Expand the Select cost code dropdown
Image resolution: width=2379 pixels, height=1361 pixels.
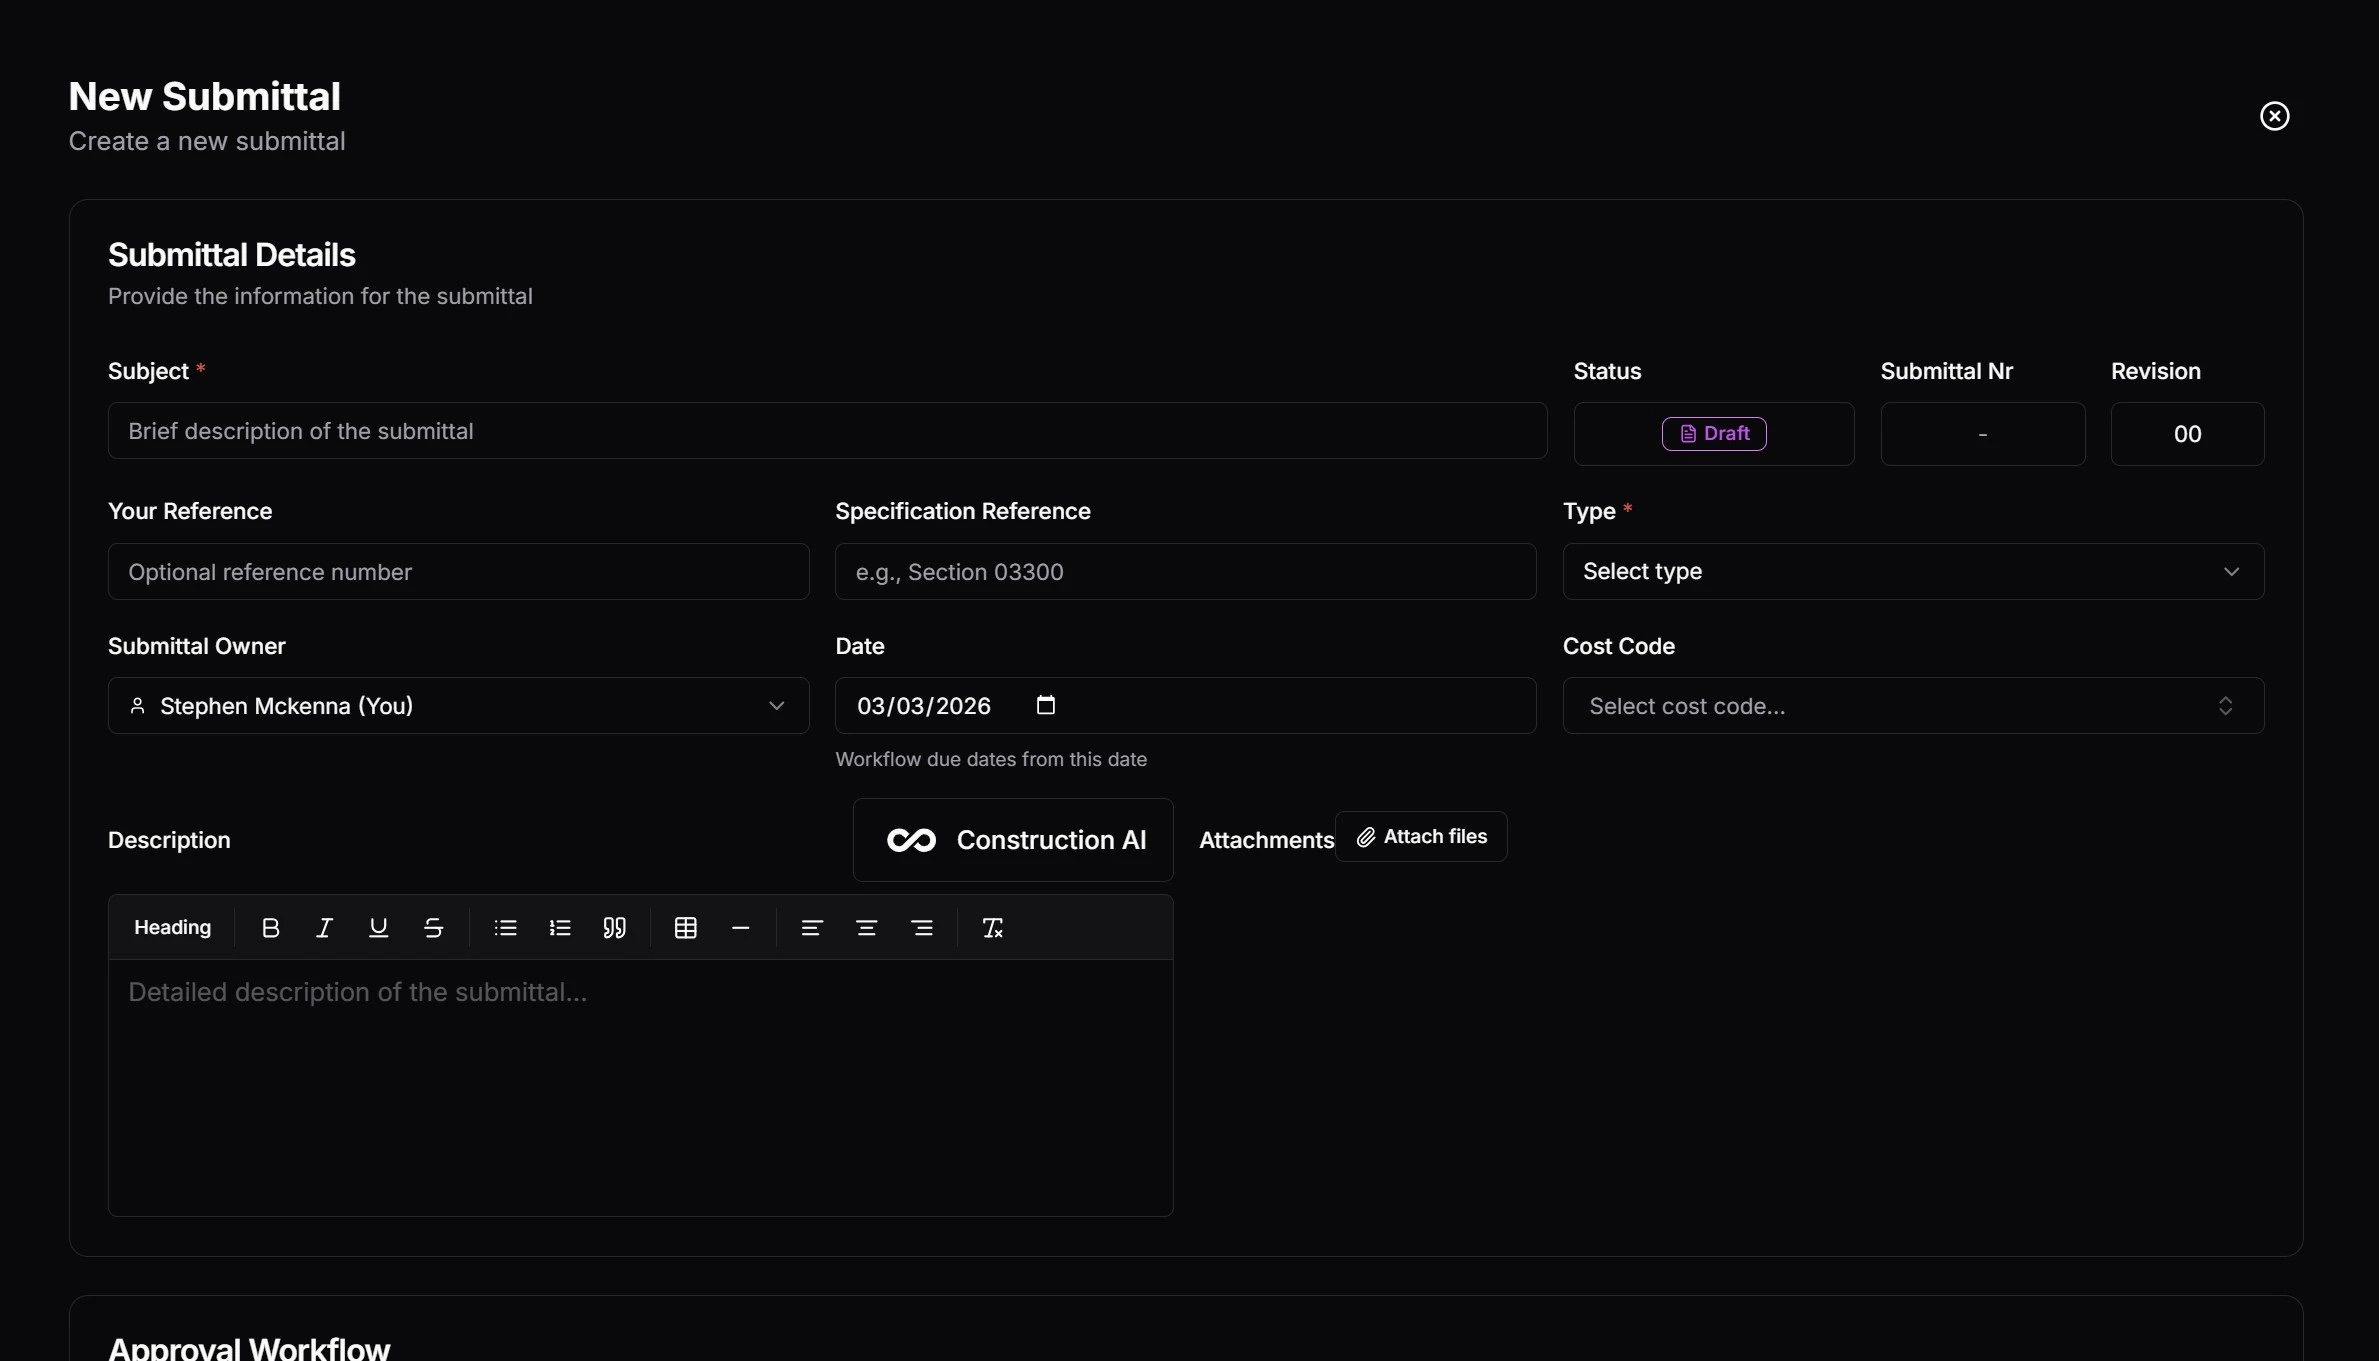(x=1912, y=705)
